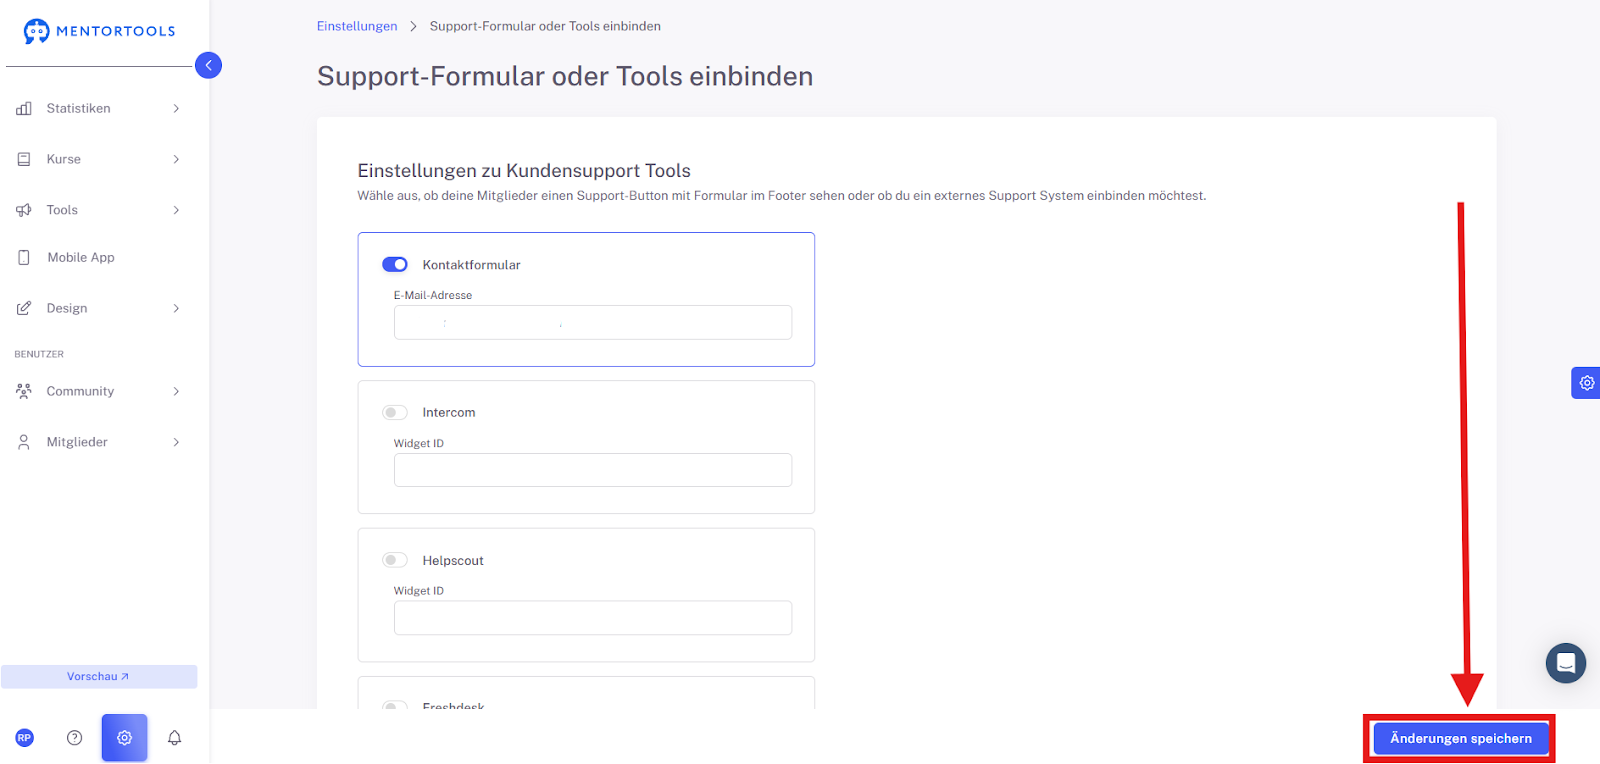This screenshot has width=1600, height=764.
Task: Click the Vorschau preview button
Action: point(99,677)
